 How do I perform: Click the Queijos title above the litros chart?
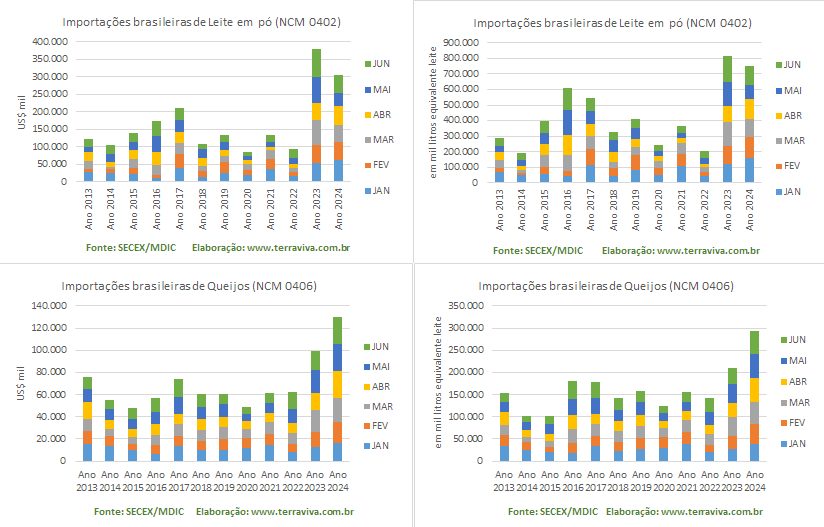click(606, 286)
